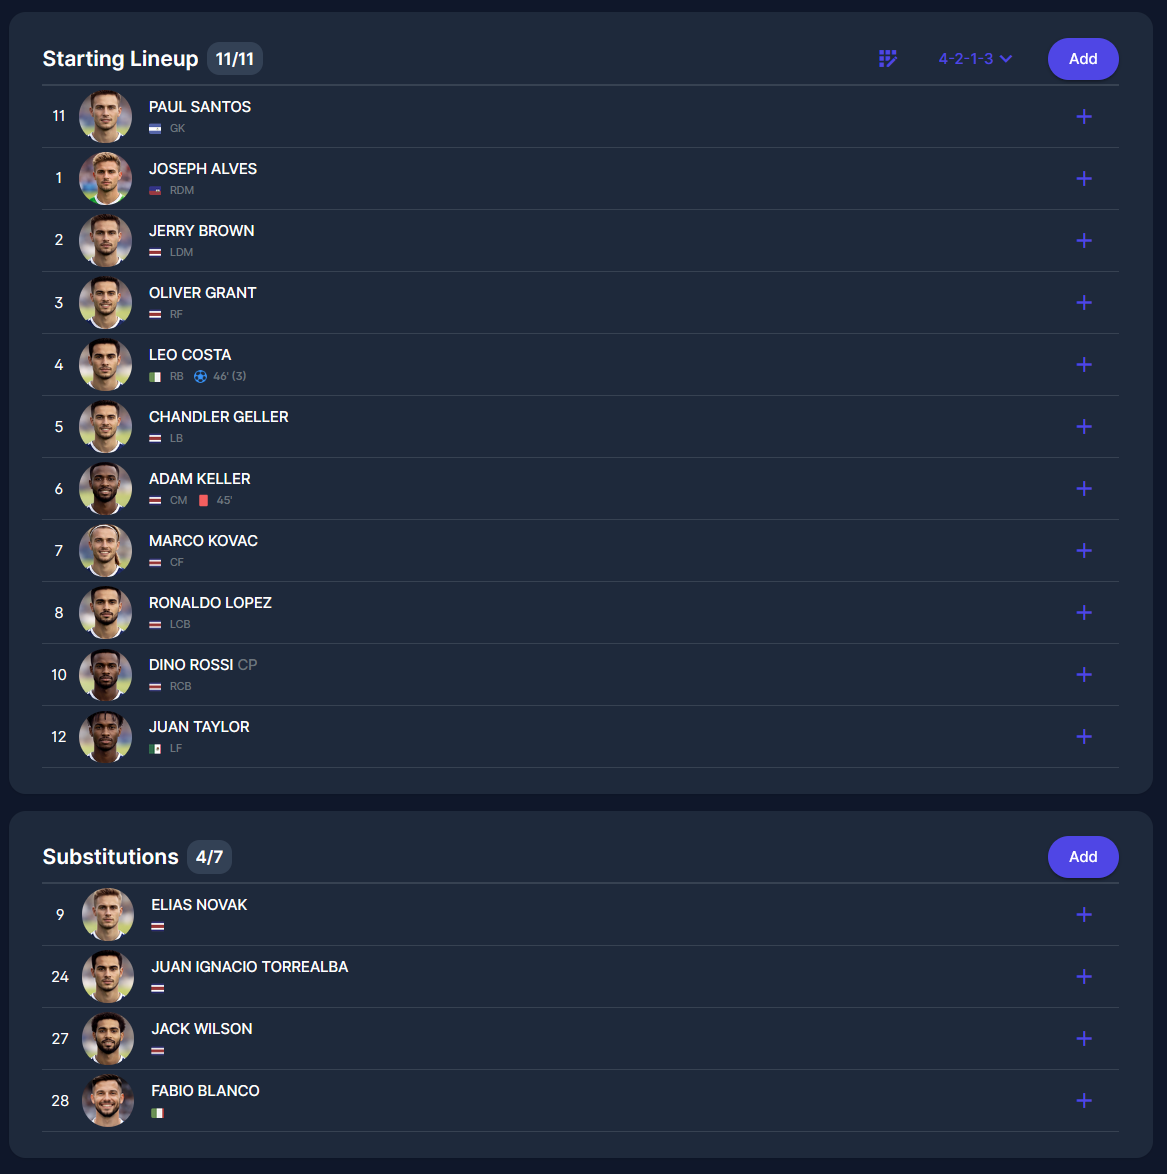Click plus icon next to Dino Rossi
The width and height of the screenshot is (1167, 1174).
(x=1084, y=675)
